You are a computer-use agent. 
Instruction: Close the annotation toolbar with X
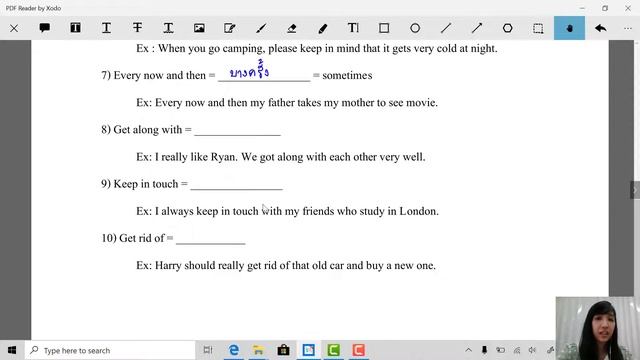[x=14, y=28]
